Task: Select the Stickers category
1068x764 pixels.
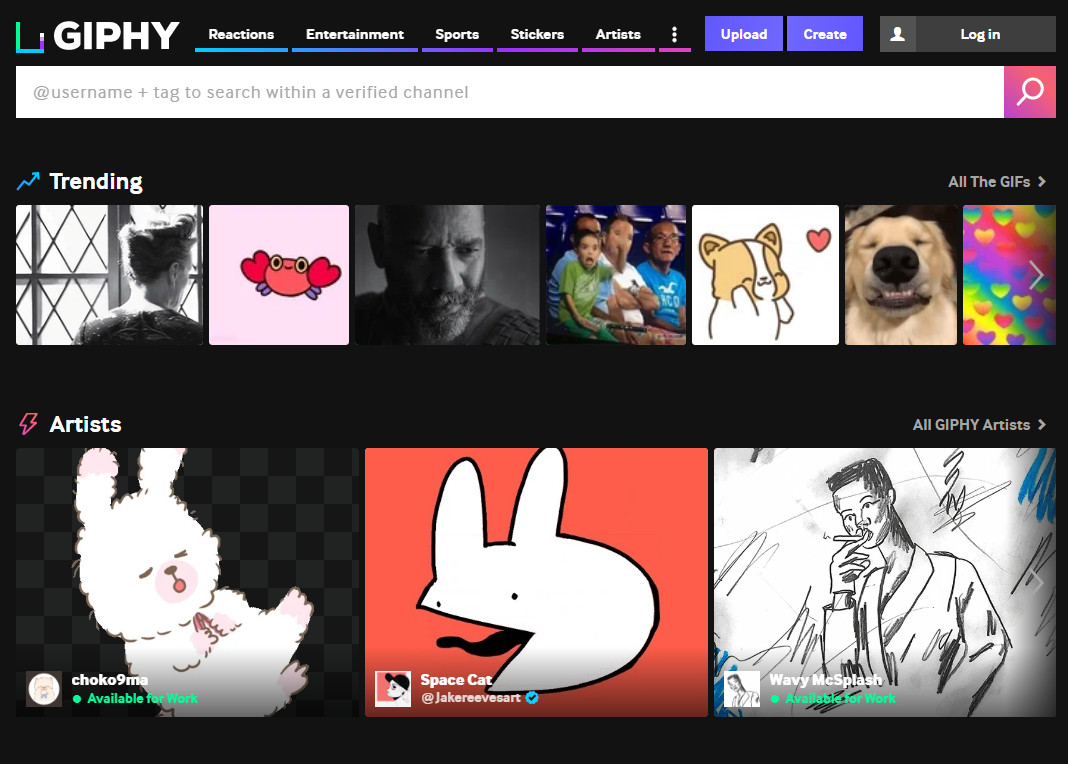Action: [537, 33]
